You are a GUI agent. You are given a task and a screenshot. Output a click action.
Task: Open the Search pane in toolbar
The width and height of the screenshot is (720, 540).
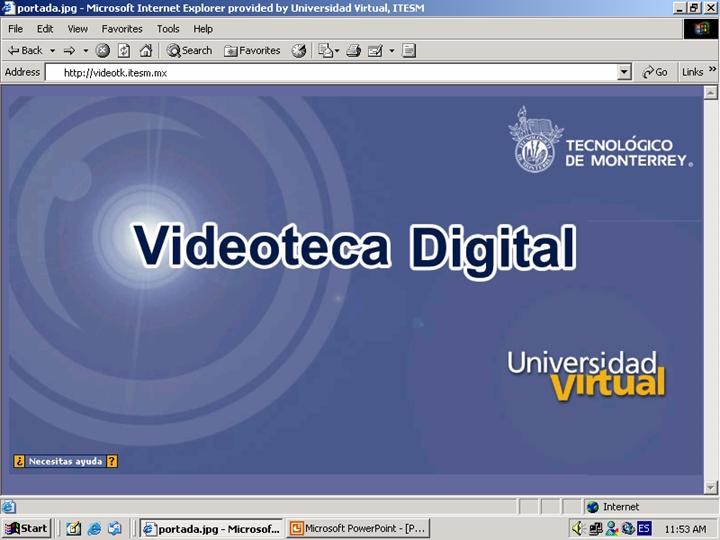click(189, 51)
